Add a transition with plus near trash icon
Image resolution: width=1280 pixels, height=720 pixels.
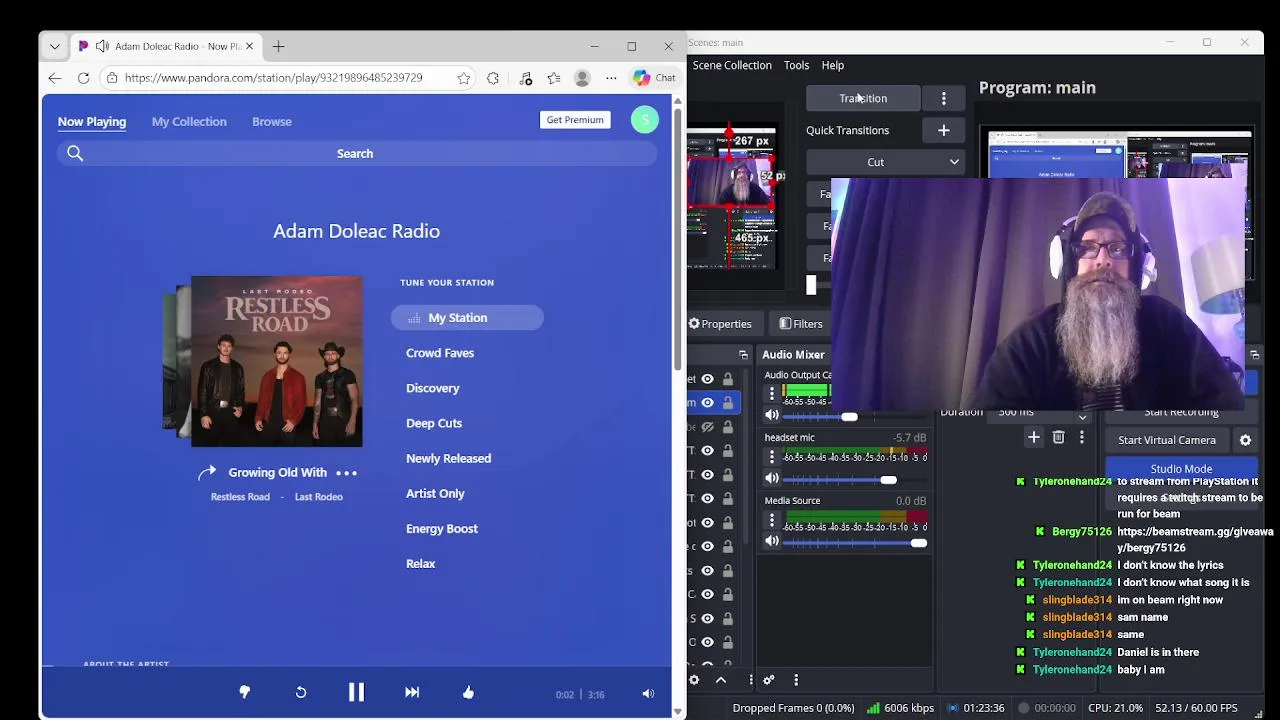point(1034,437)
